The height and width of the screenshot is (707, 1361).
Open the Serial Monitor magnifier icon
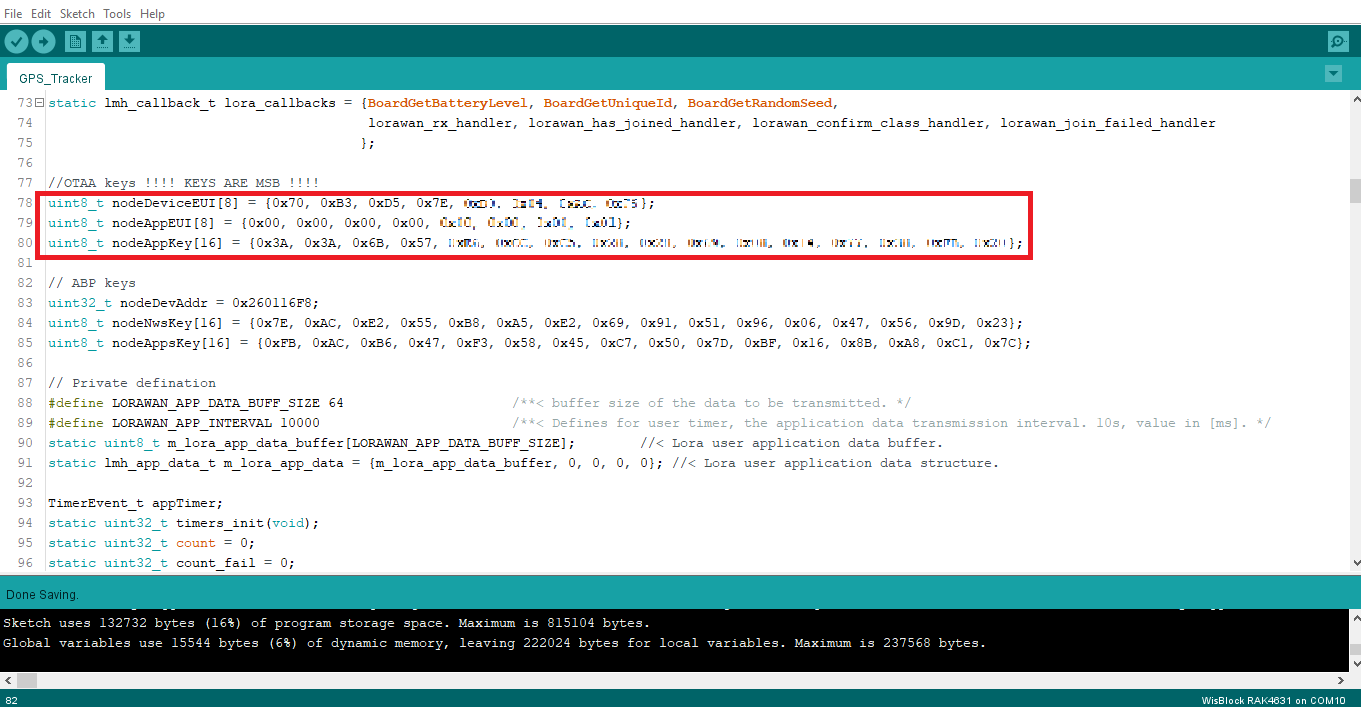coord(1337,41)
